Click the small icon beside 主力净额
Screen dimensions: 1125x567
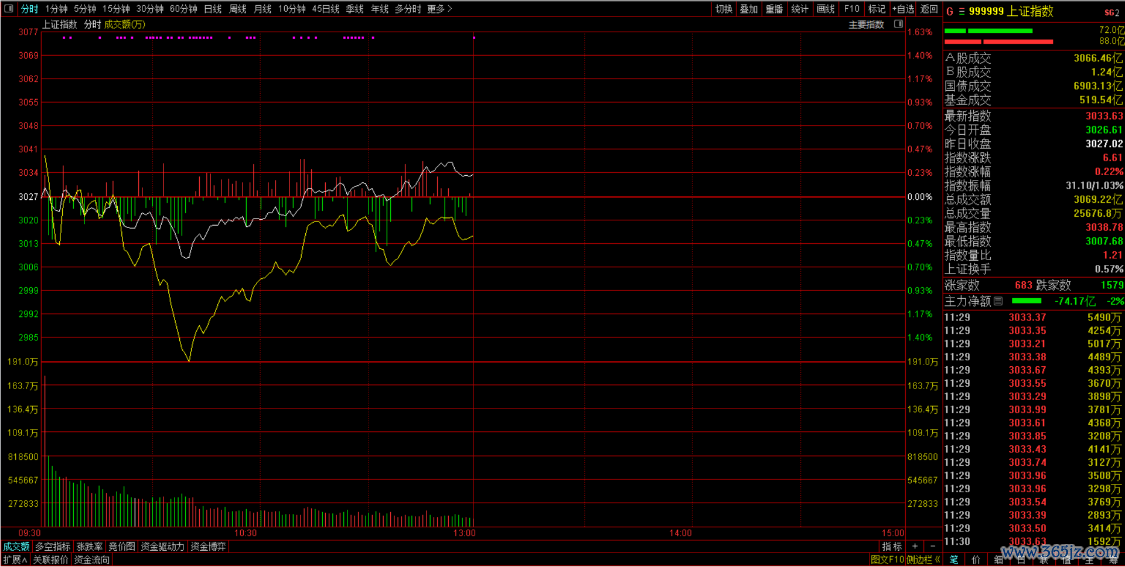[998, 301]
